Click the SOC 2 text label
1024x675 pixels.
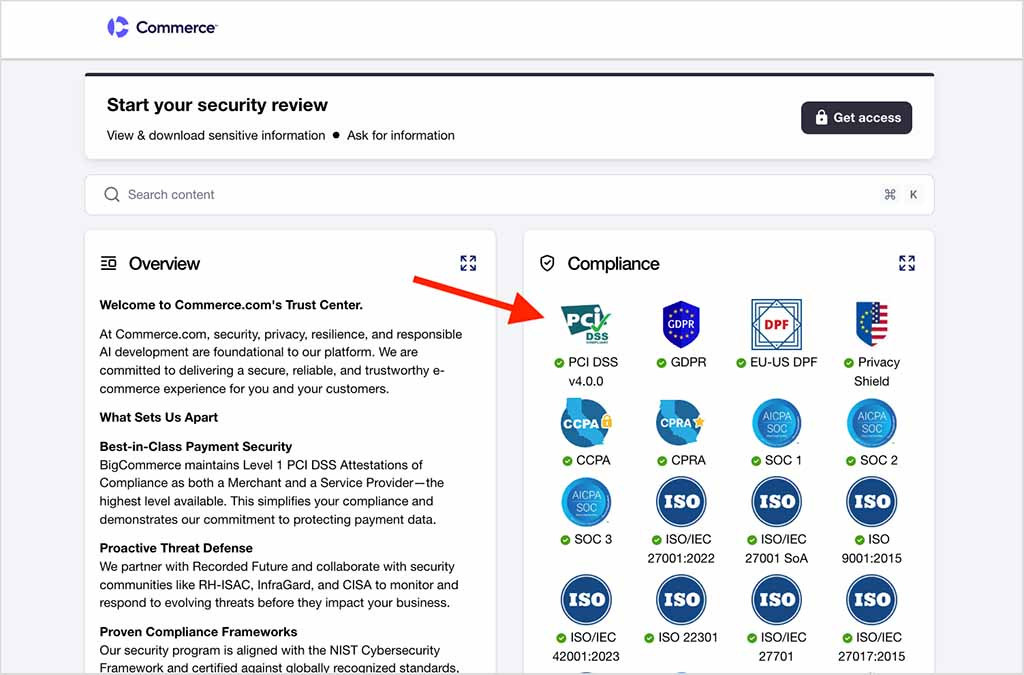[879, 460]
